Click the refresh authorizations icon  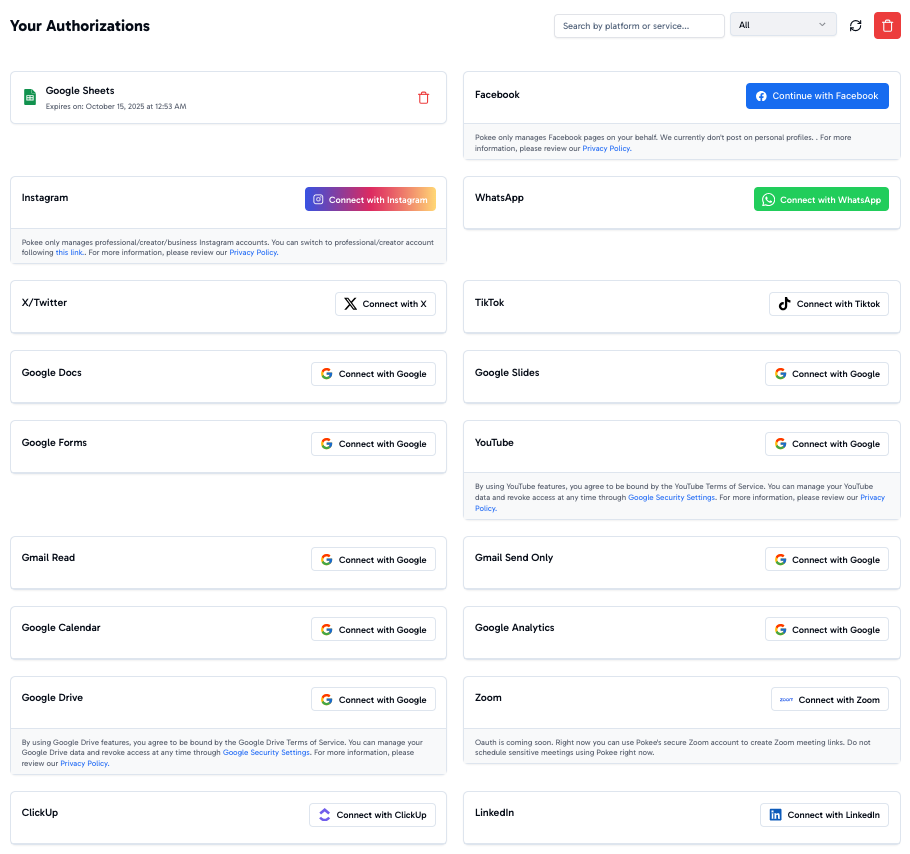[855, 26]
